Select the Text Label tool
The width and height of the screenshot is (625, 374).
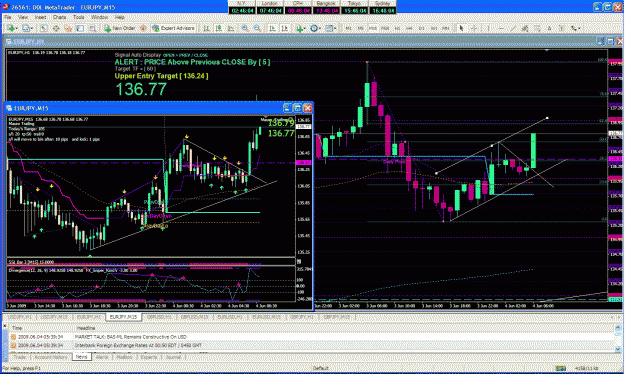561,28
